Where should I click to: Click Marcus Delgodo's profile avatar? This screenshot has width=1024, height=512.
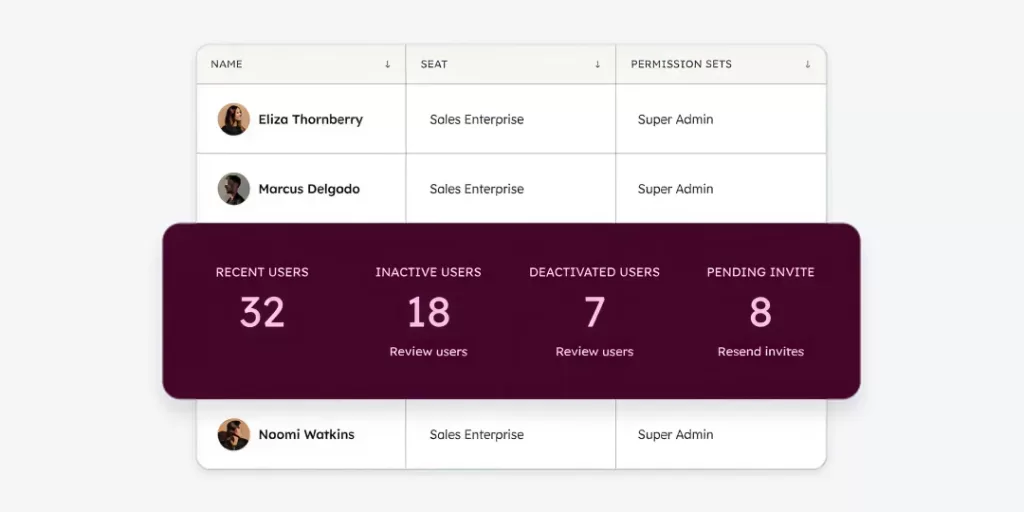233,189
